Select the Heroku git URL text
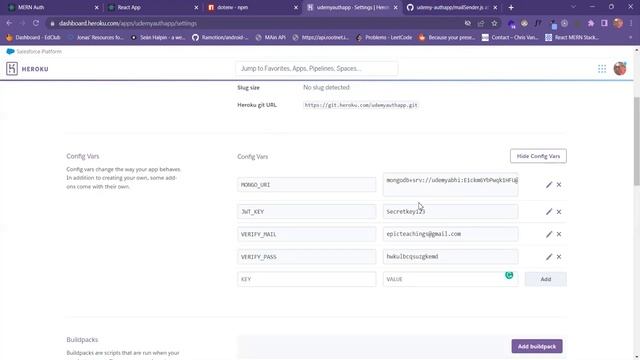The image size is (640, 360). click(x=361, y=105)
